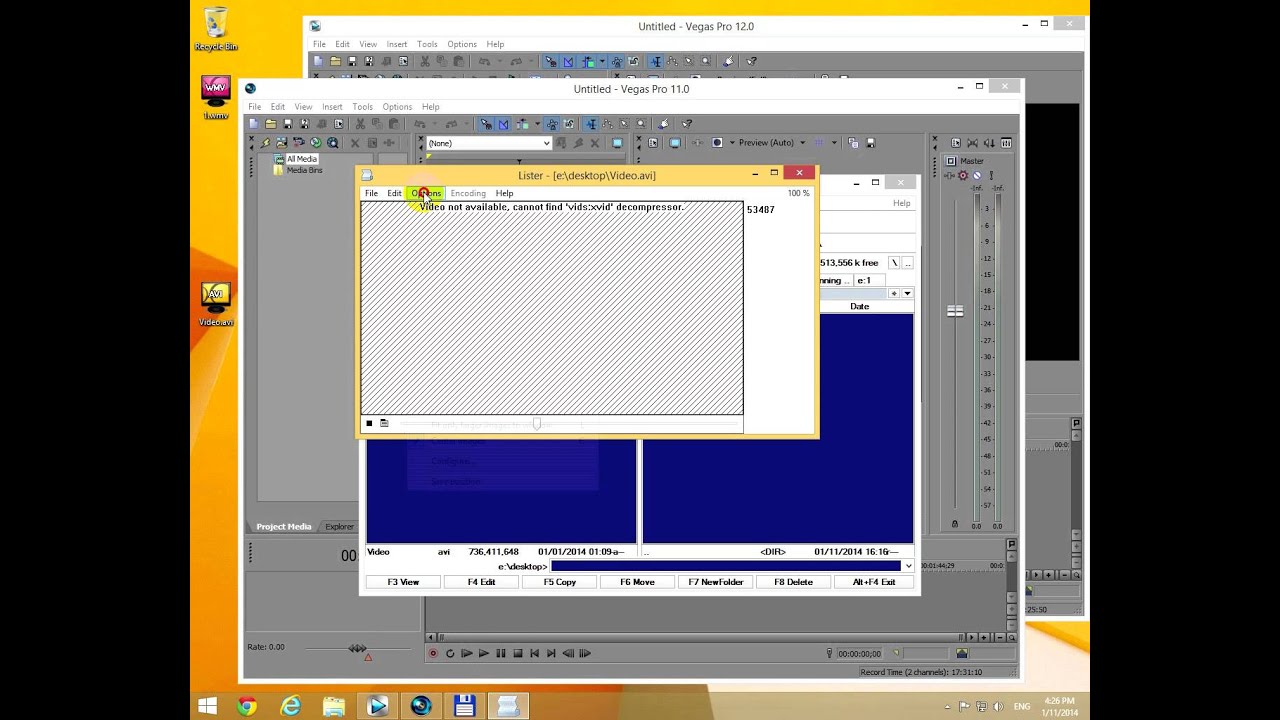The height and width of the screenshot is (720, 1280).
Task: Toggle Ignore Event Grouping in Vegas Pro 11.0
Action: [x=569, y=124]
